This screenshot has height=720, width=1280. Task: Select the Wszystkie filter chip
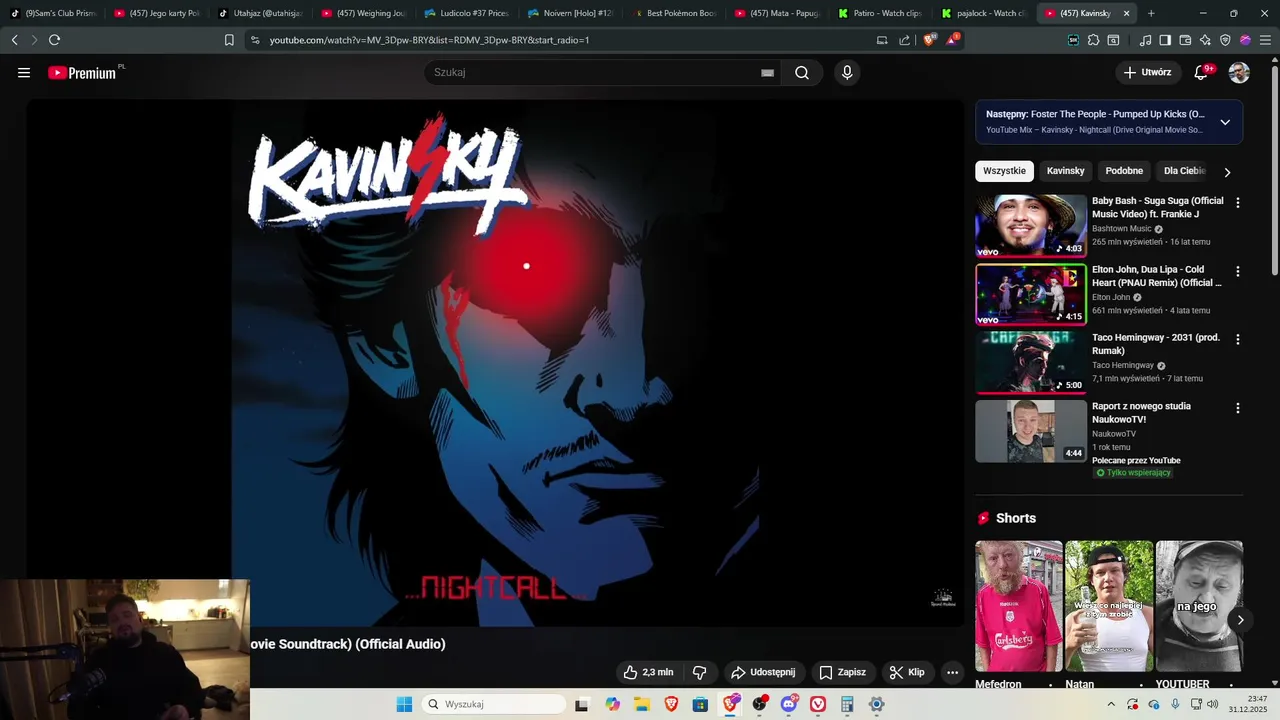point(1004,171)
